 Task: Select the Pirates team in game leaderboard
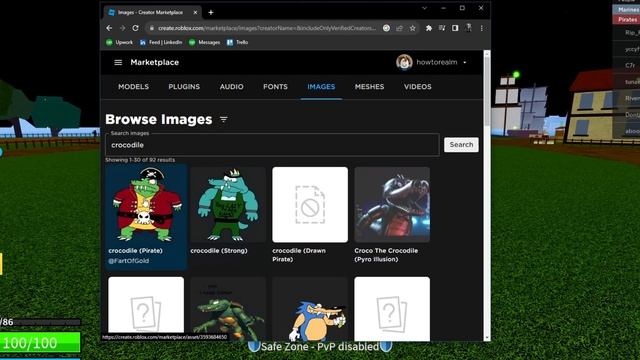(627, 20)
